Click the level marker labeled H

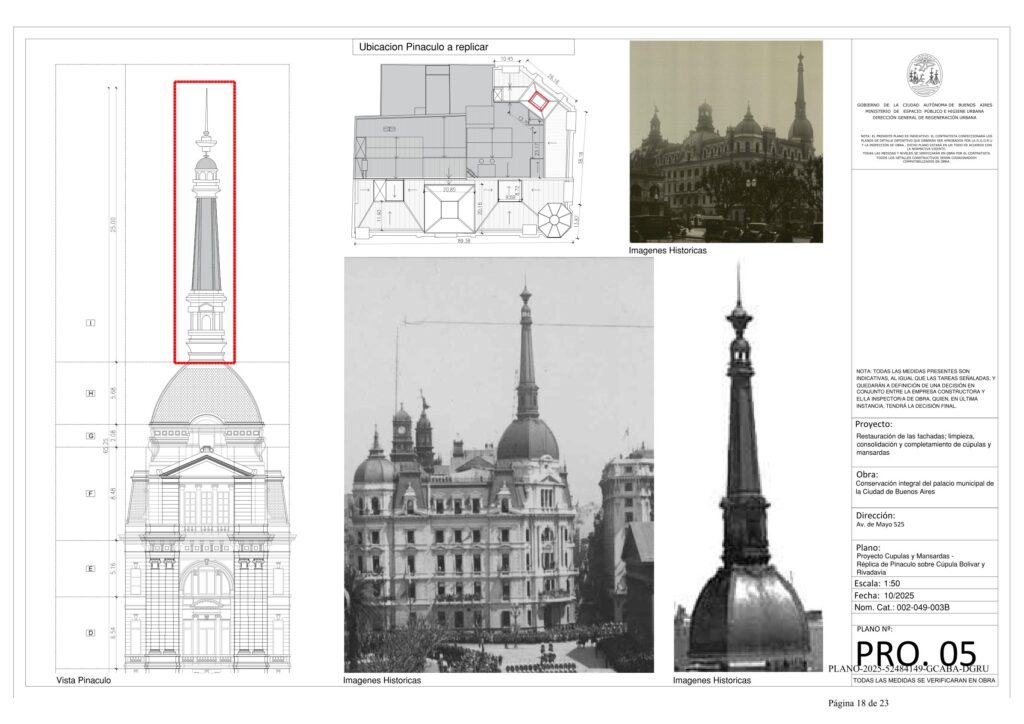point(90,394)
